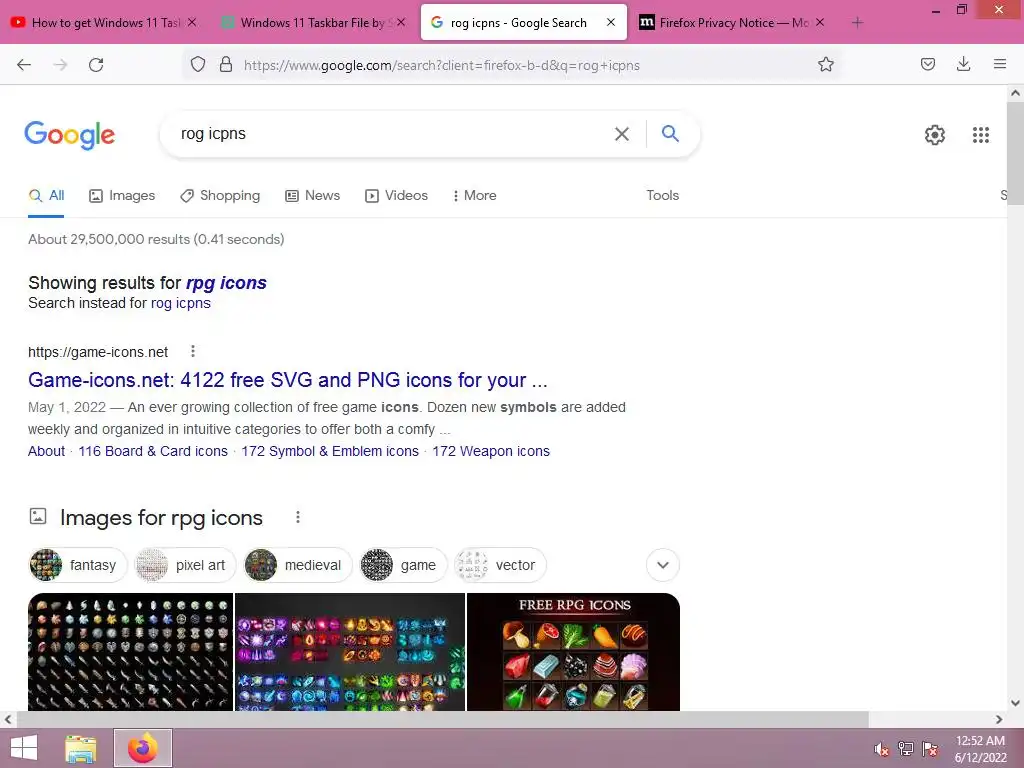Expand more image filter chips
Image resolution: width=1024 pixels, height=768 pixels.
pyautogui.click(x=663, y=565)
